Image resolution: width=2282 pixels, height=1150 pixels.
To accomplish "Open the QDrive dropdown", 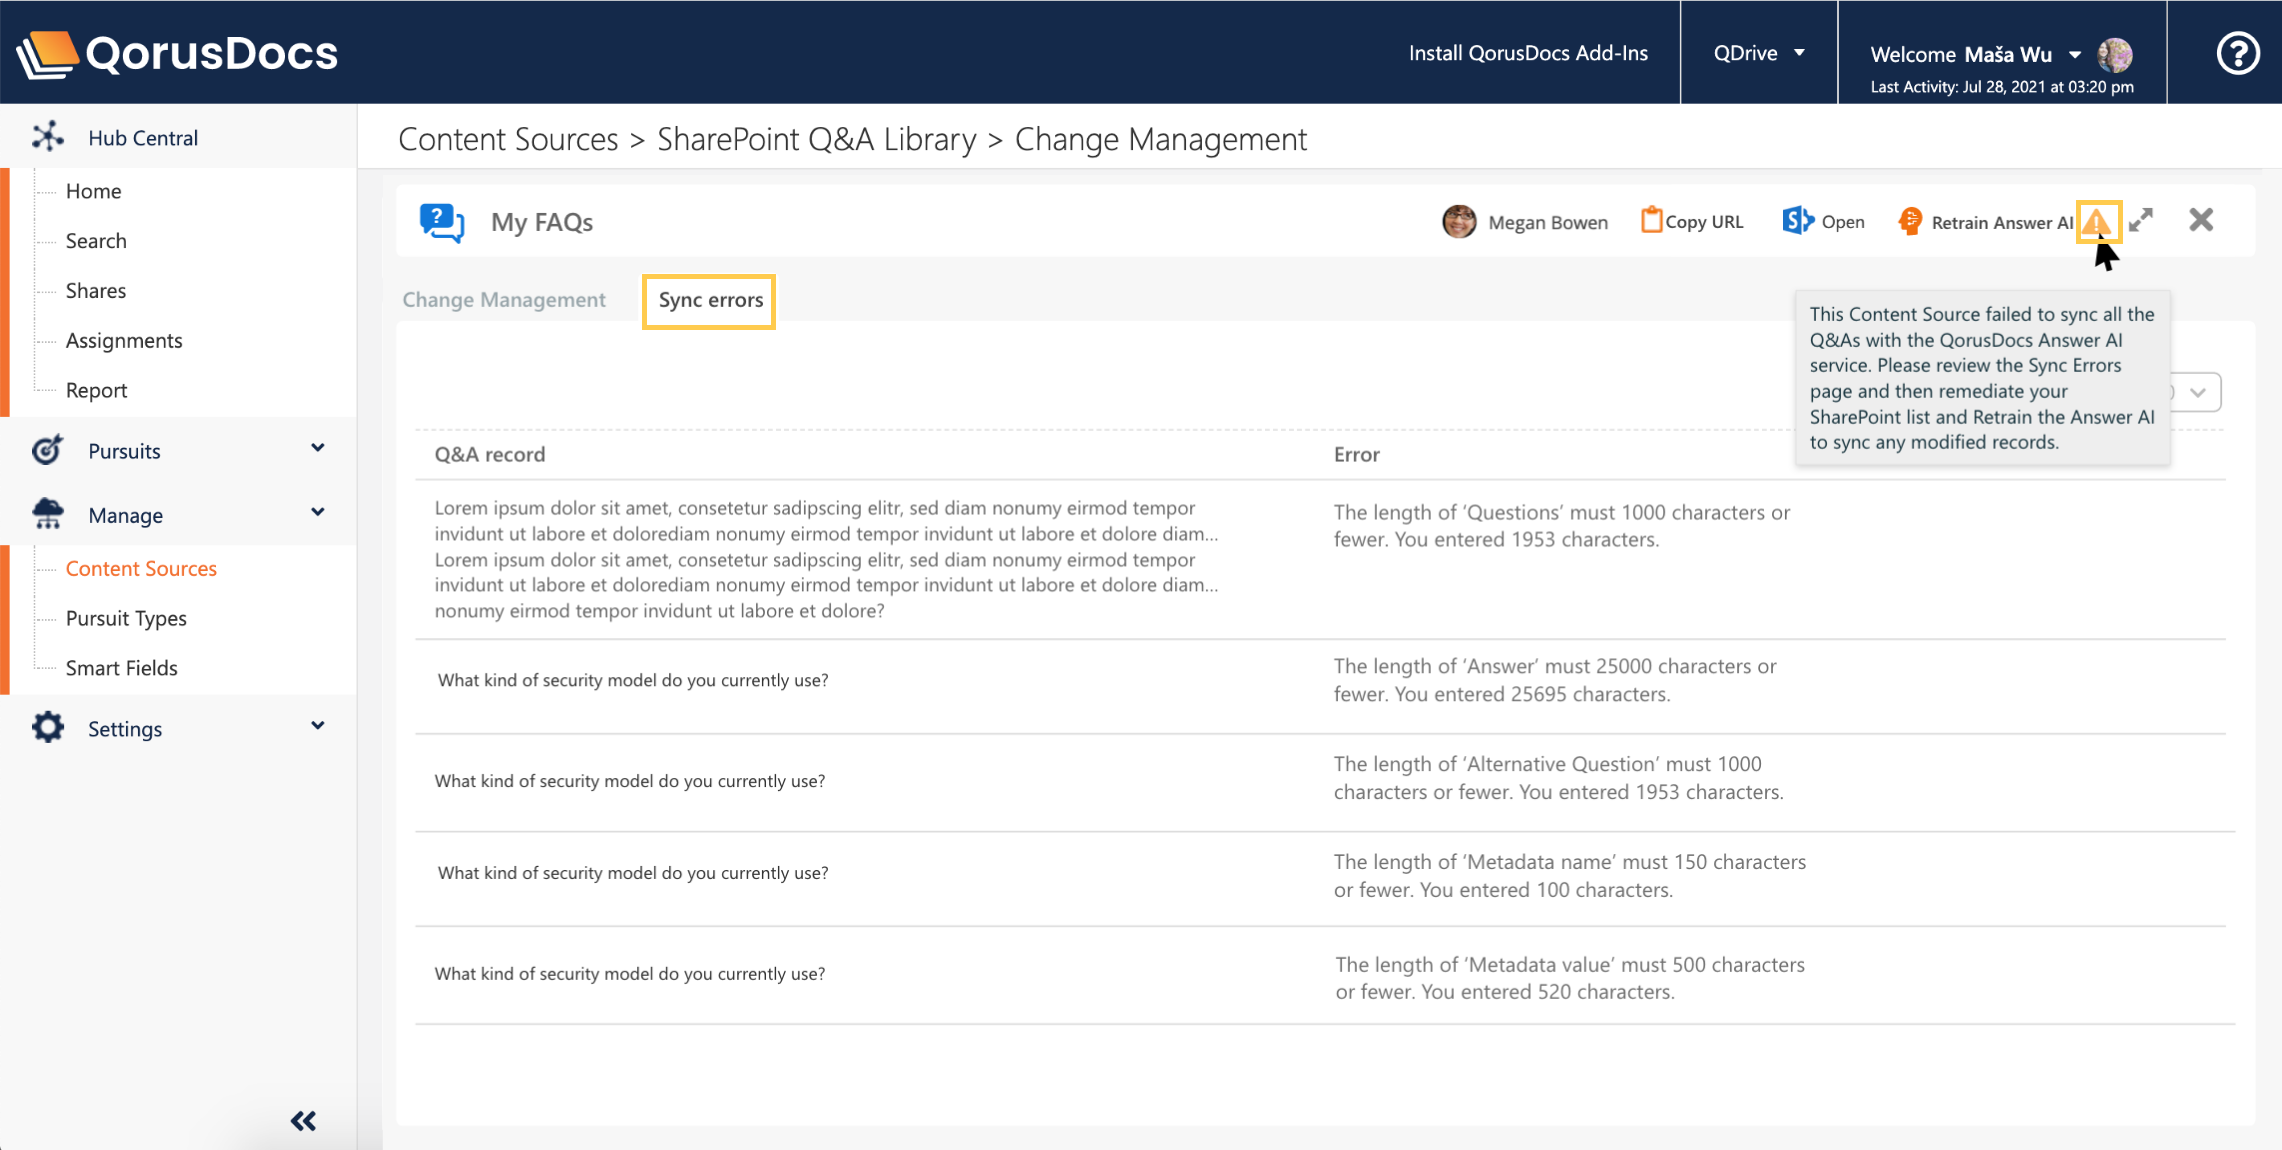I will coord(1758,53).
